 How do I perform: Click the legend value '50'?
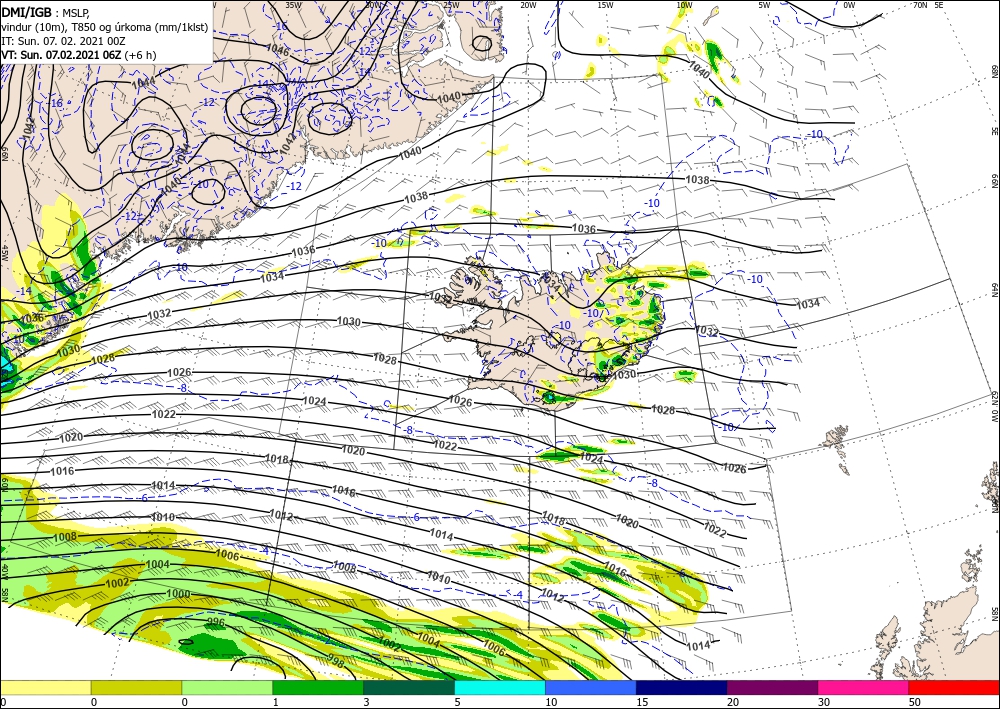914,702
